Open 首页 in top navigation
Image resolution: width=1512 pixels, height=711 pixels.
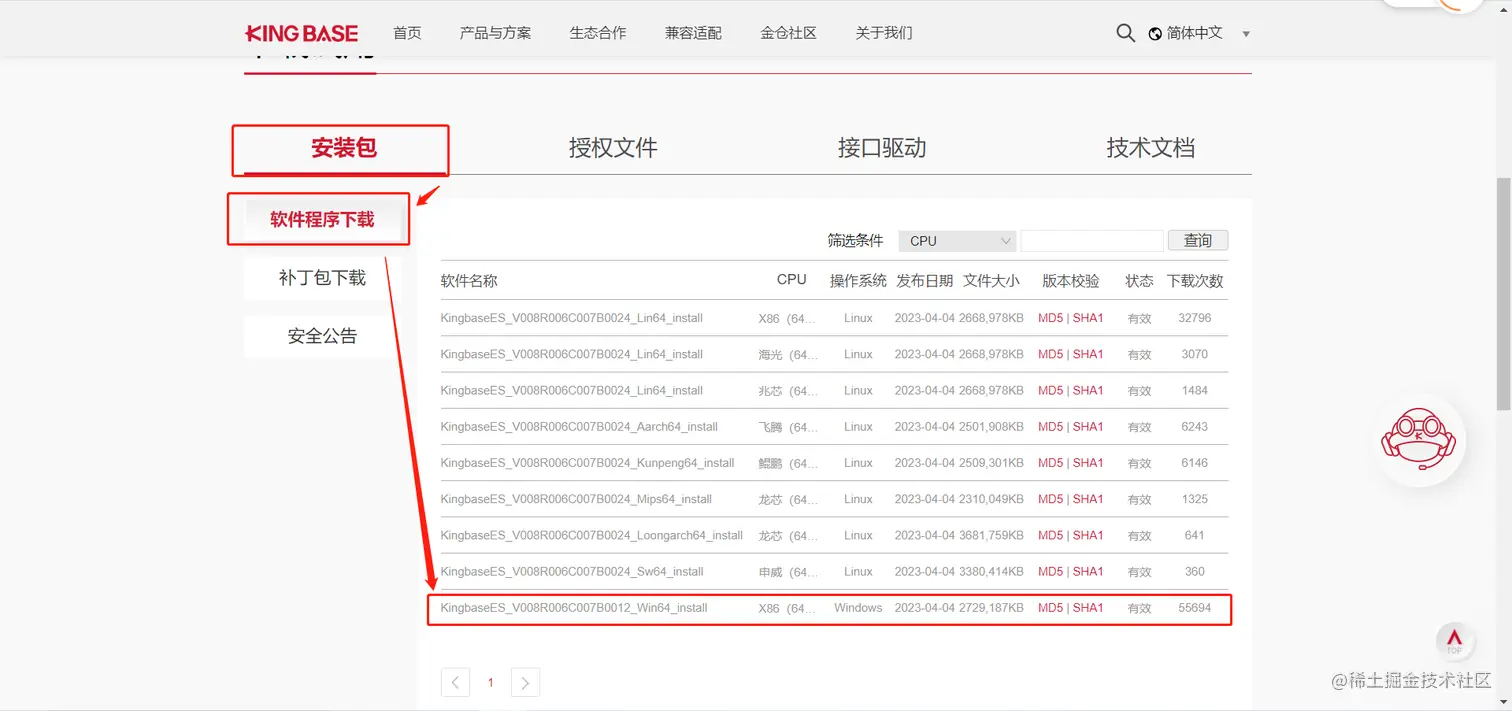pyautogui.click(x=407, y=33)
